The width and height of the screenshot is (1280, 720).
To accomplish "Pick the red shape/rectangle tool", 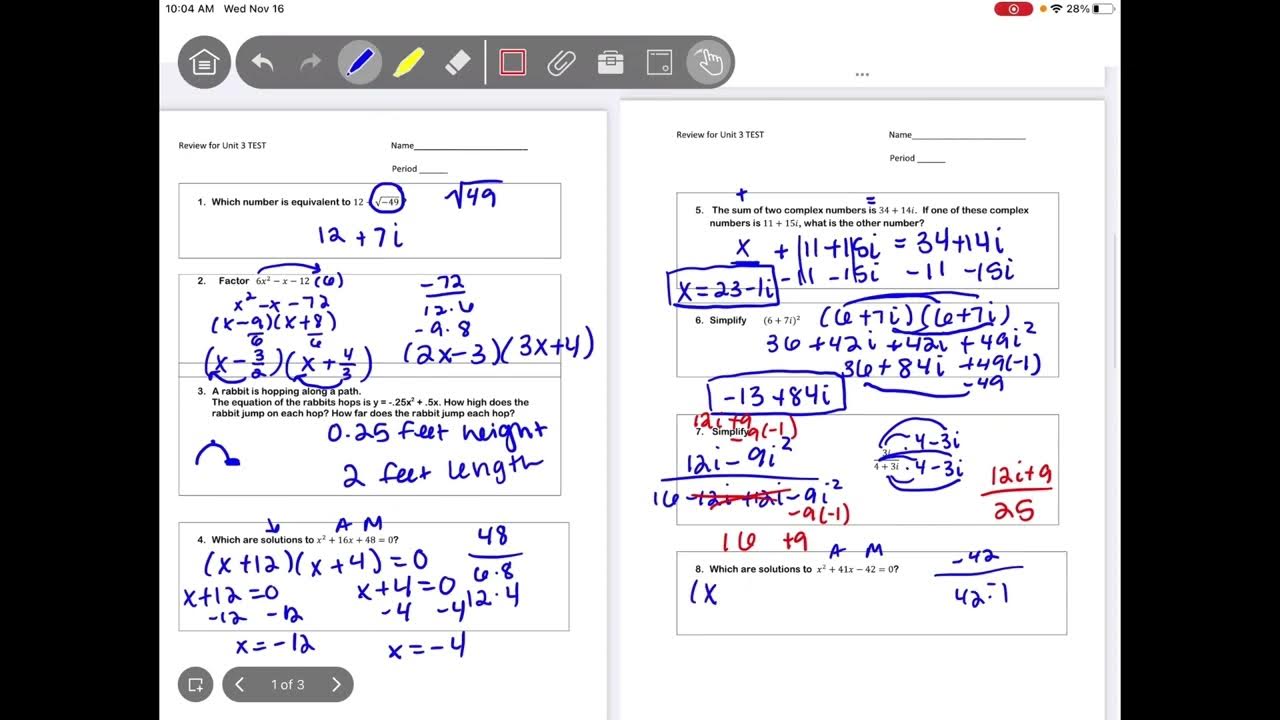I will 513,63.
